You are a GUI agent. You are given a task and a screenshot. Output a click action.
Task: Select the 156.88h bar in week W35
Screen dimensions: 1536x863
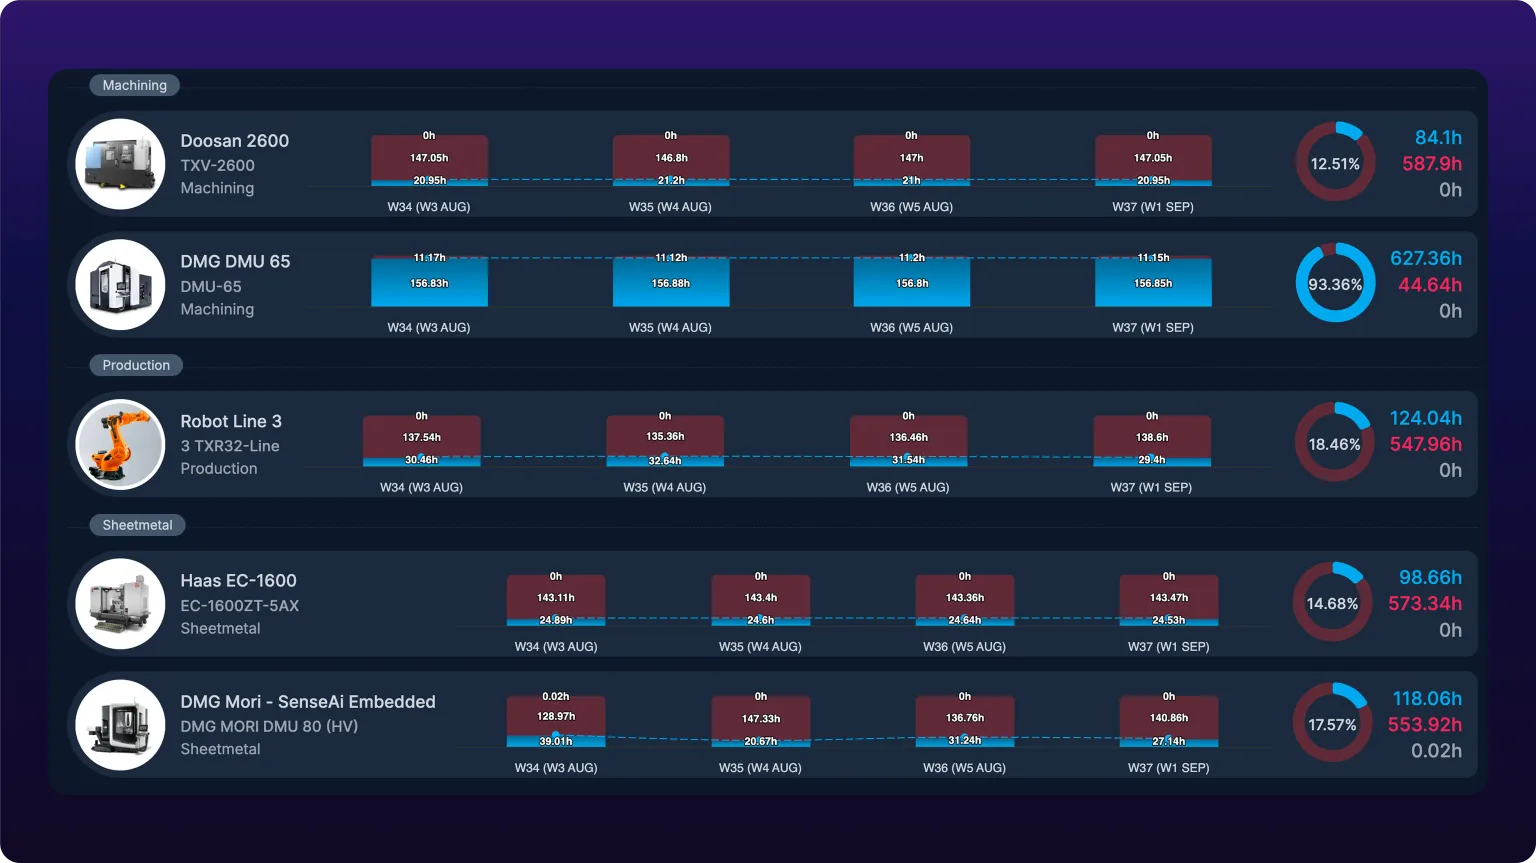[671, 283]
